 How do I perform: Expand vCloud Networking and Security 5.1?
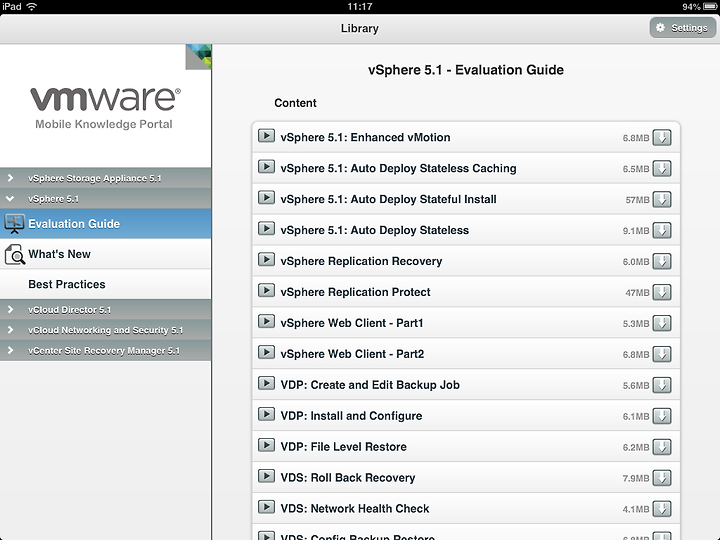tap(106, 330)
